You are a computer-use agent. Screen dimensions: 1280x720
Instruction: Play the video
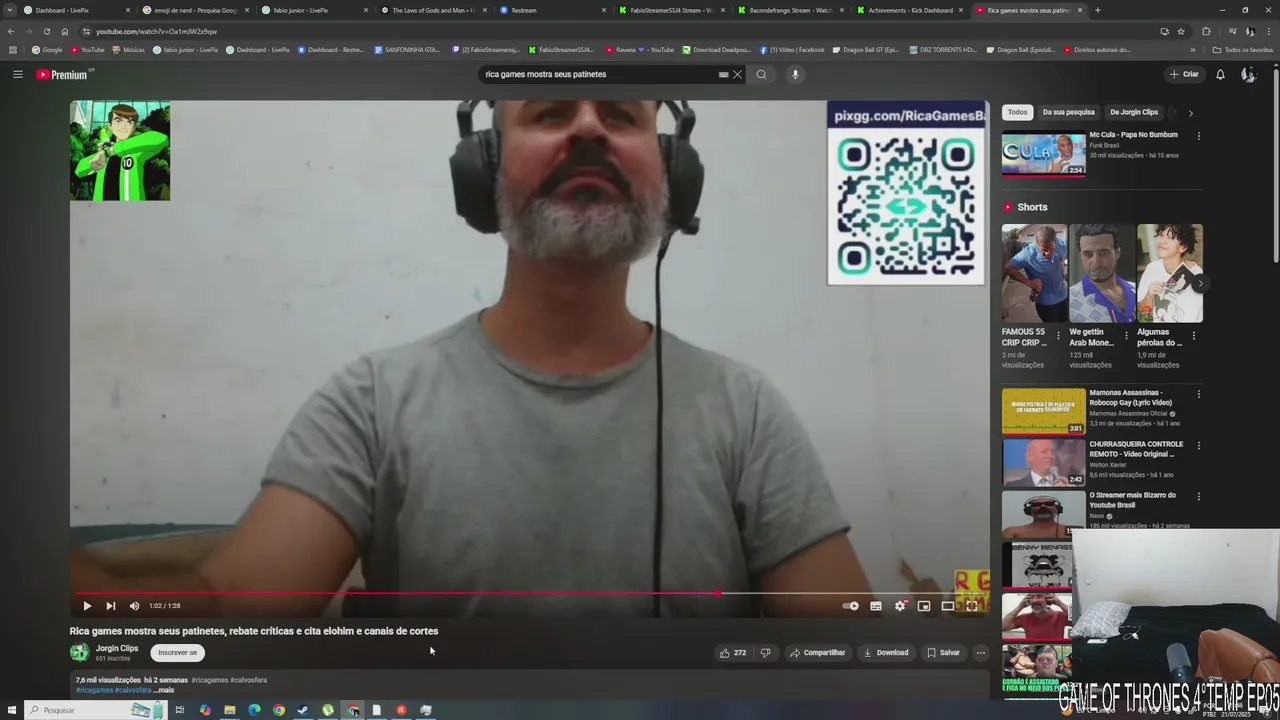(87, 605)
